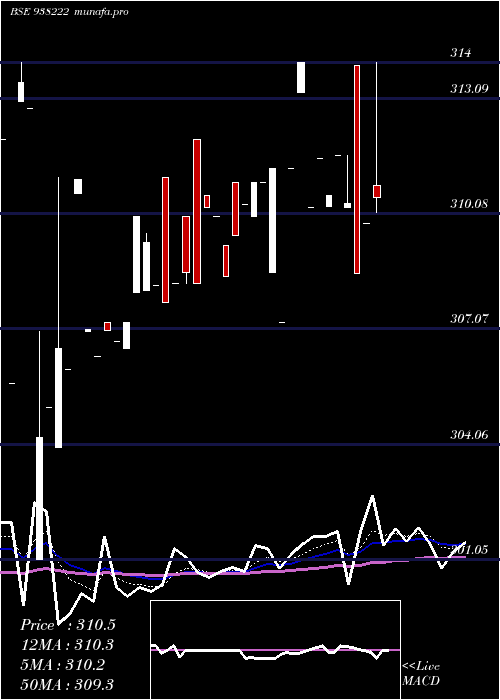Screen dimensions: 500x700
Task: Click inside the Live MACD inset chart
Action: point(275,650)
